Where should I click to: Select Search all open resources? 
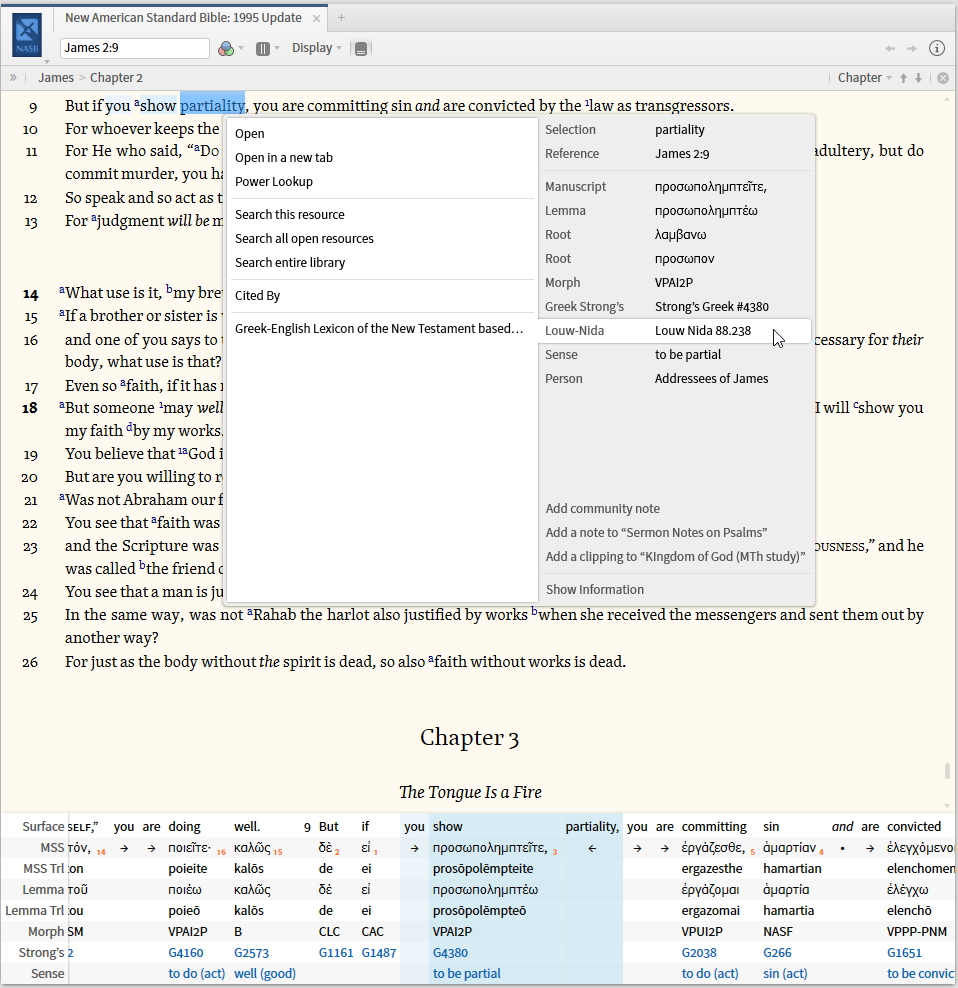[x=304, y=238]
